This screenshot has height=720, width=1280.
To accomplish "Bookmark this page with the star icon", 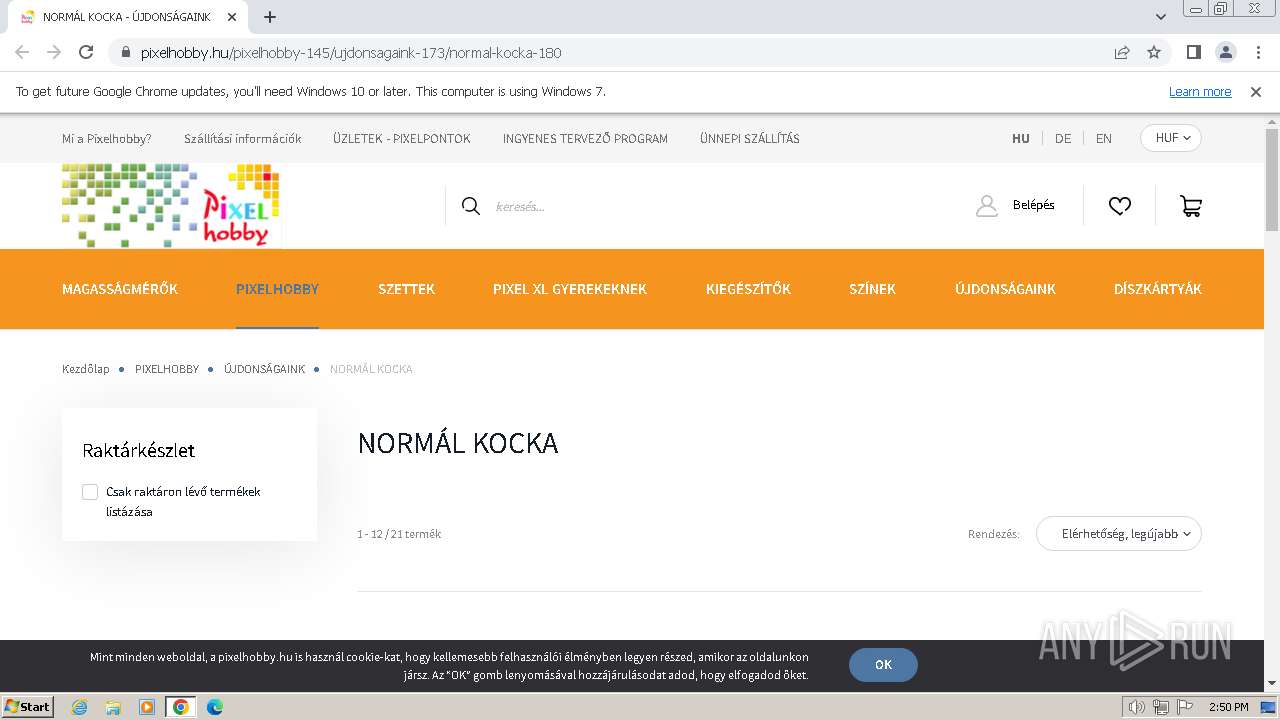I will [x=1154, y=52].
